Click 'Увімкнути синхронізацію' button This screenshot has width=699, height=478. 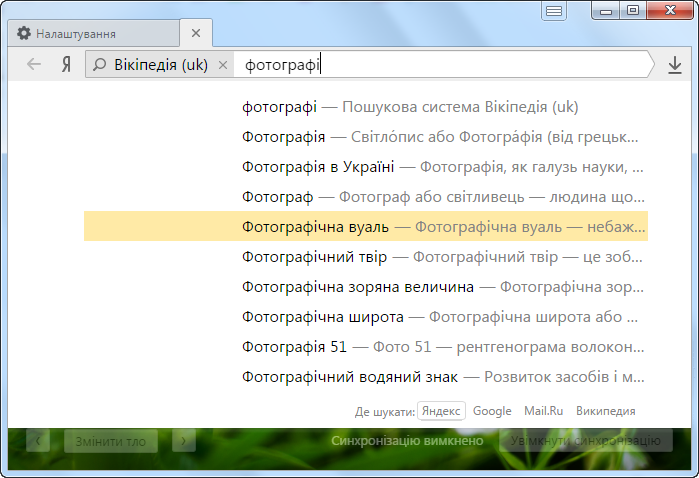coord(586,441)
